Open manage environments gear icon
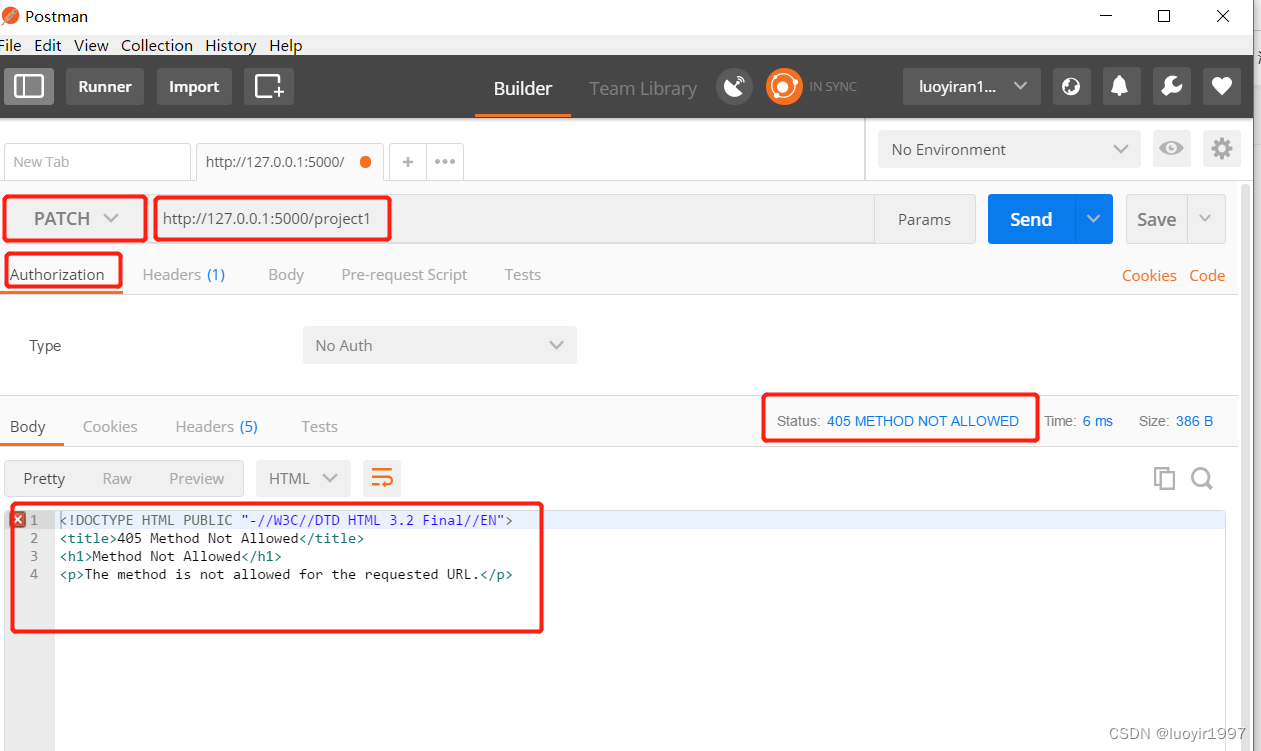The image size is (1261, 751). [x=1221, y=149]
